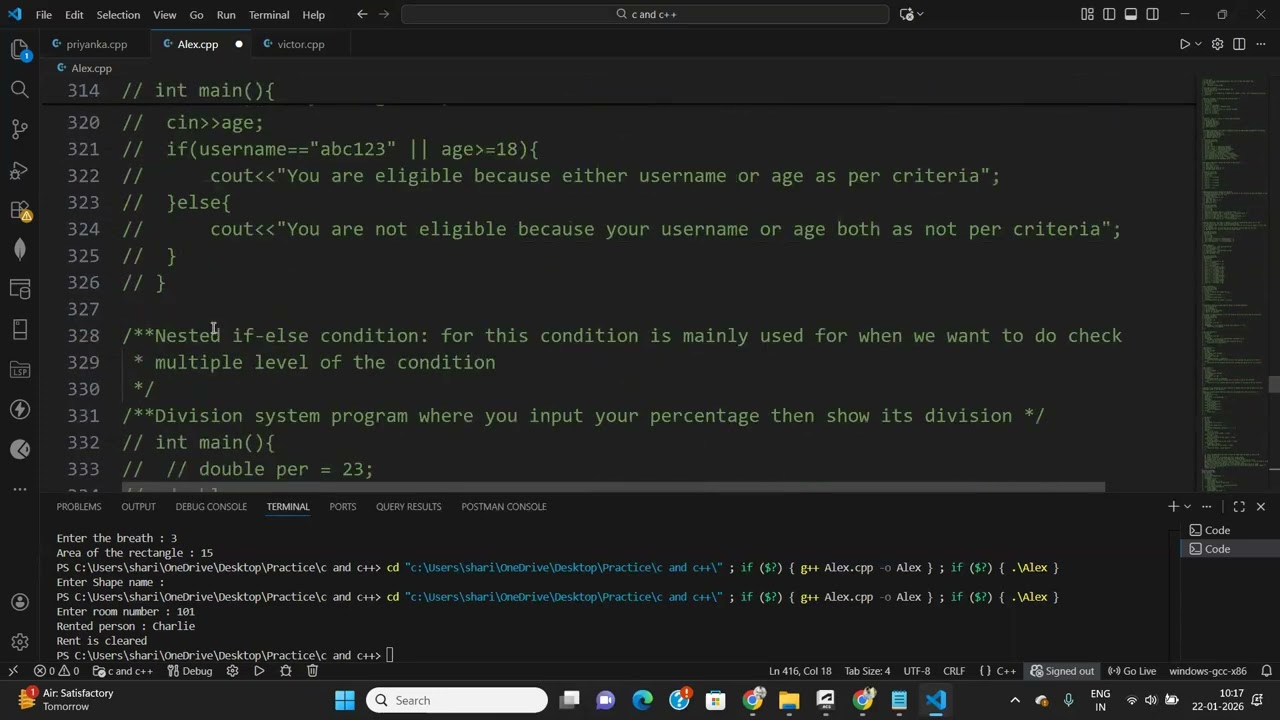
Task: Open the remote window indicator
Action: [13, 671]
